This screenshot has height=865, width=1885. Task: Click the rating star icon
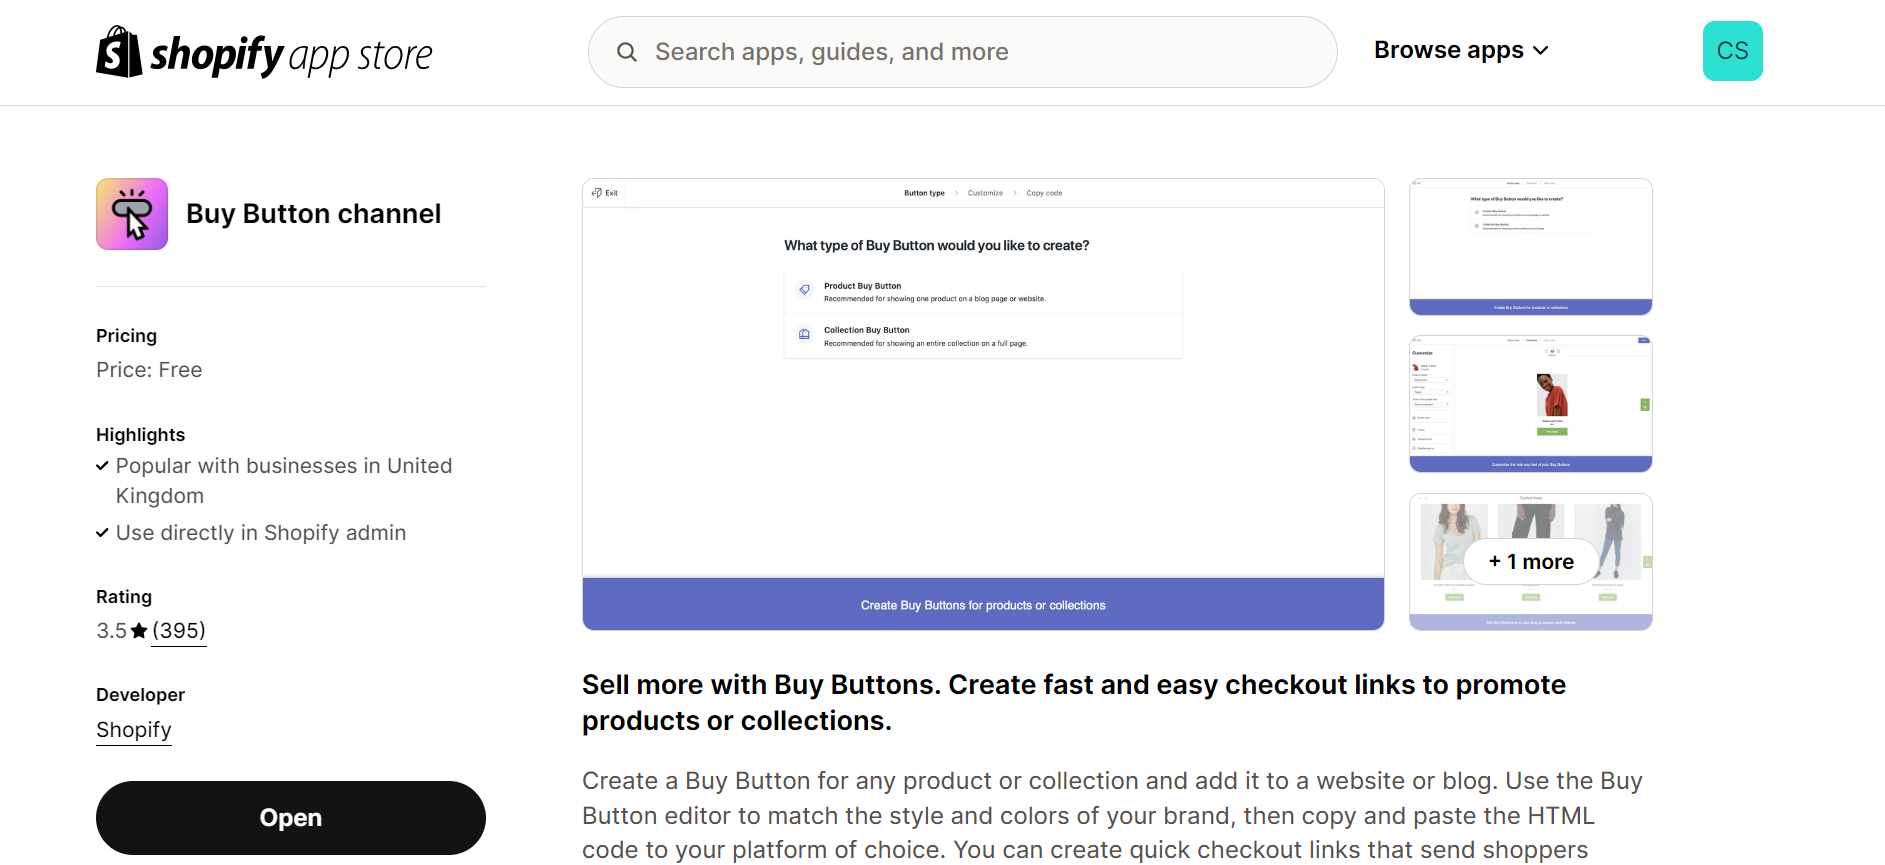click(x=139, y=631)
